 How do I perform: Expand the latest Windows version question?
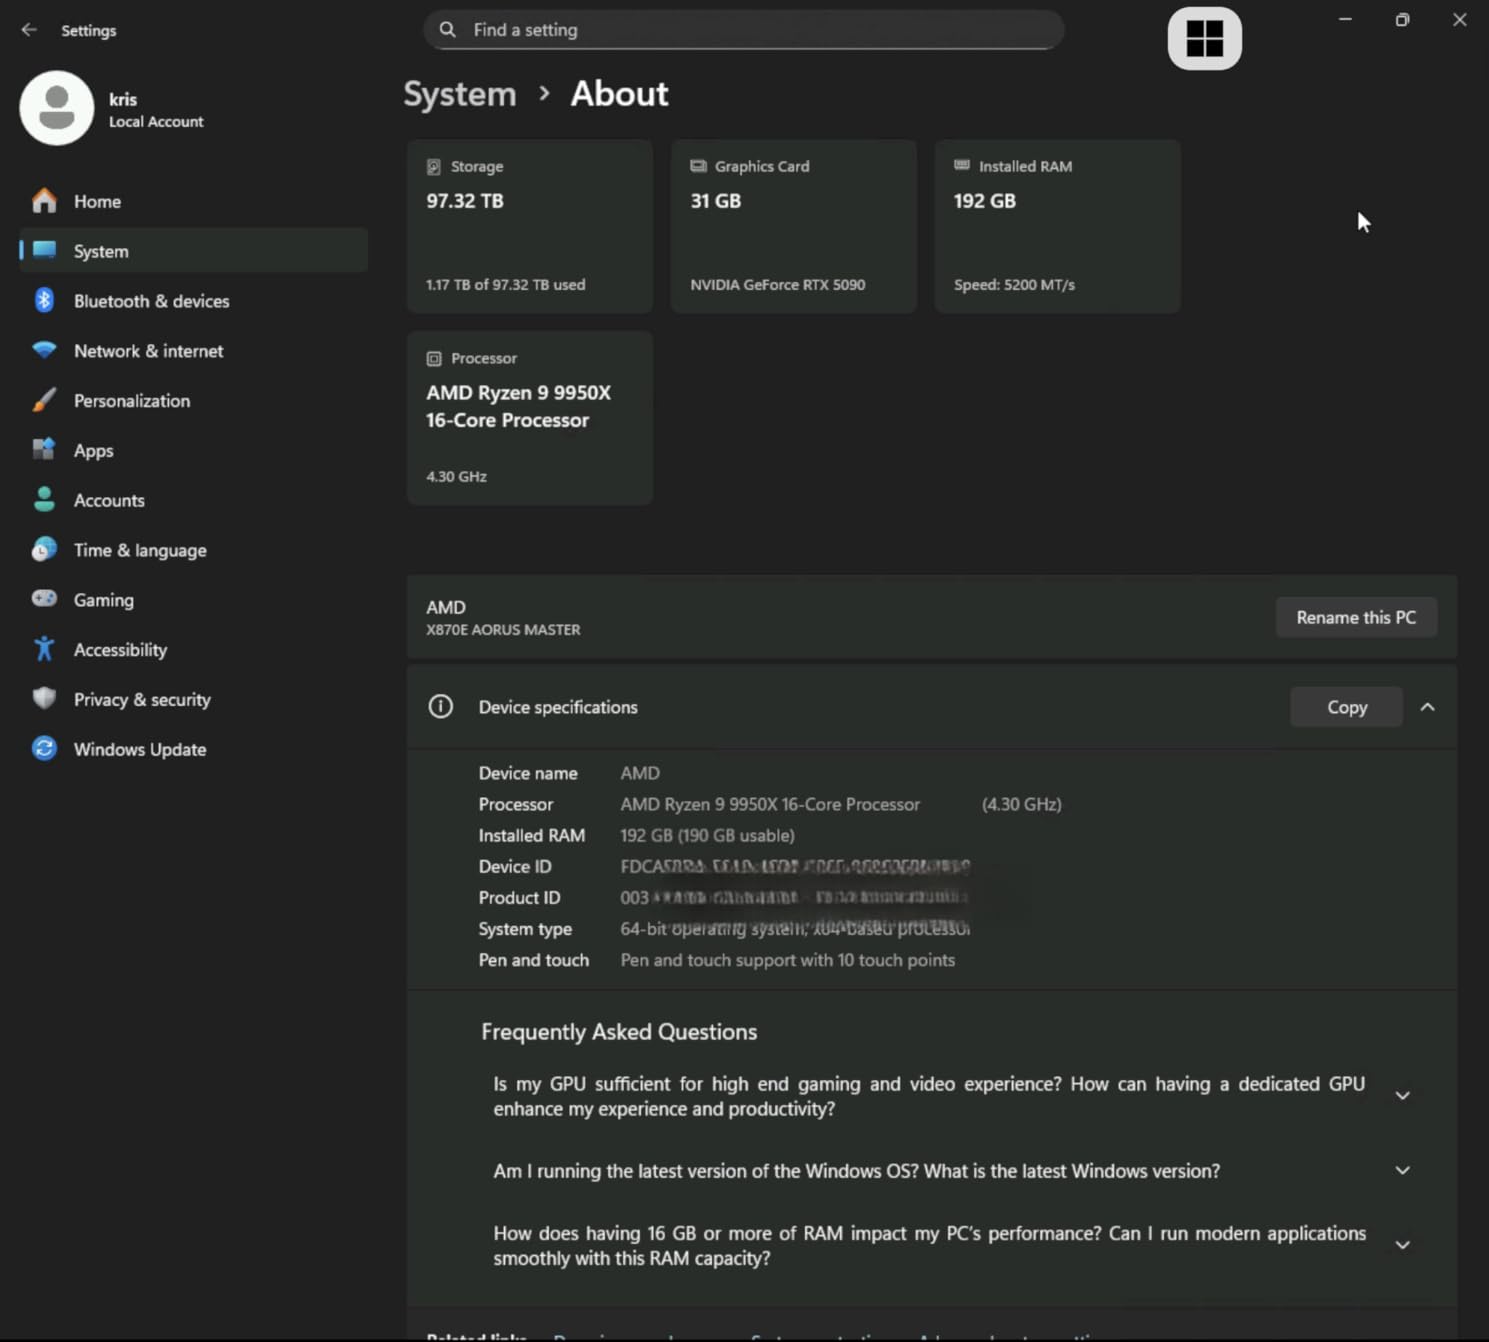[x=1403, y=1171]
